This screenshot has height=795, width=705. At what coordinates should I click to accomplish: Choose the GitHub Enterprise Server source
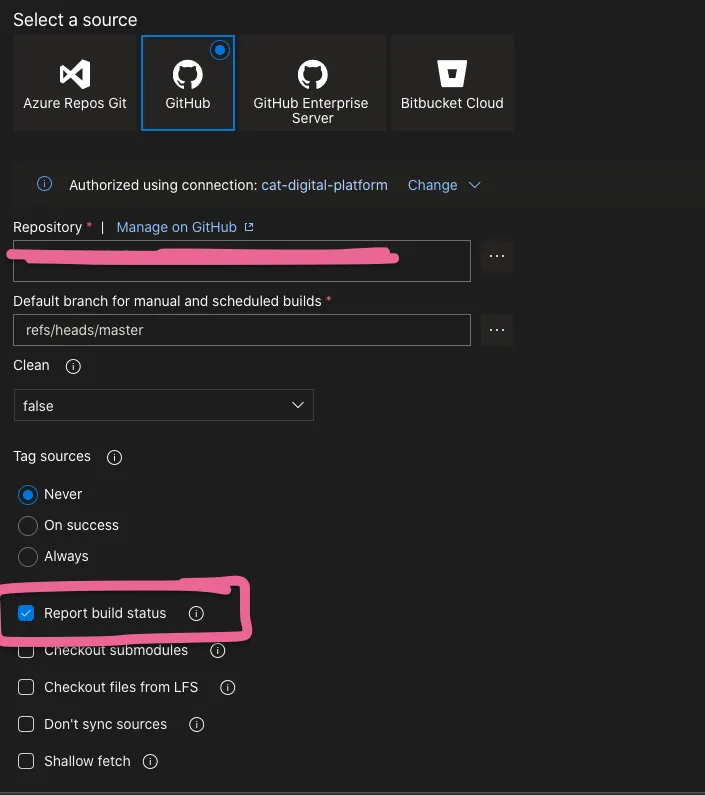312,83
